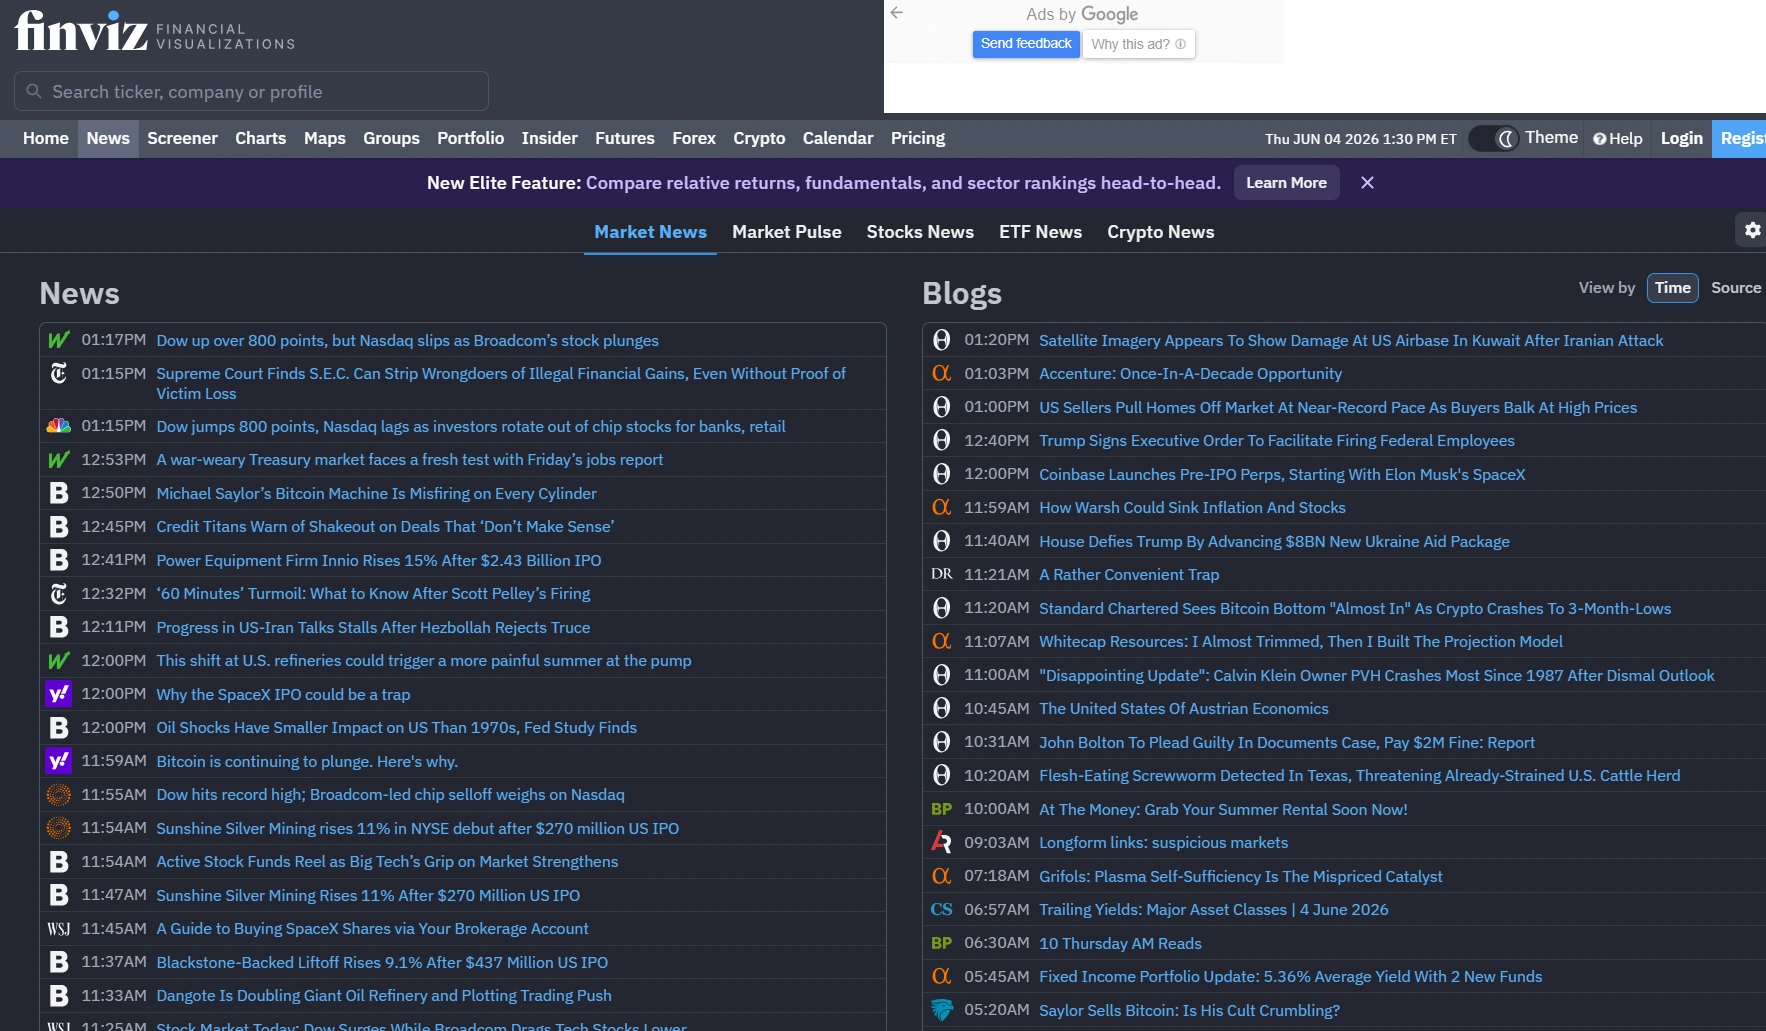Focus the ticker search input field
Screen dimensions: 1766x1031
click(251, 91)
